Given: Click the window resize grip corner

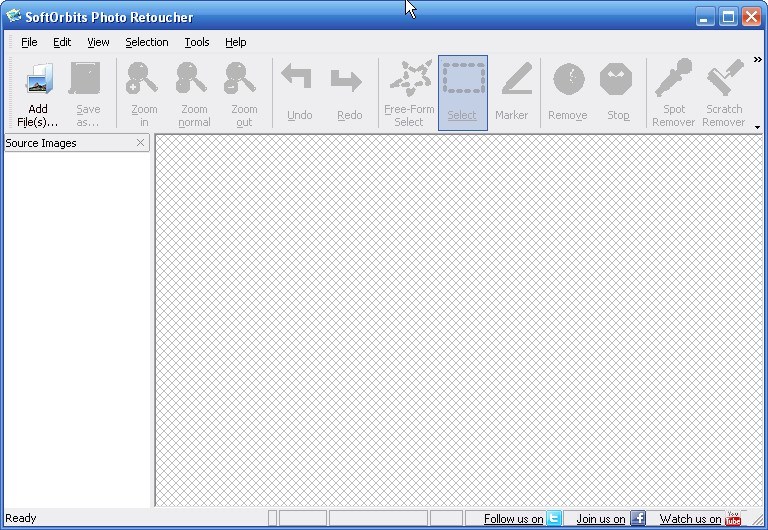Looking at the screenshot, I should [x=757, y=520].
